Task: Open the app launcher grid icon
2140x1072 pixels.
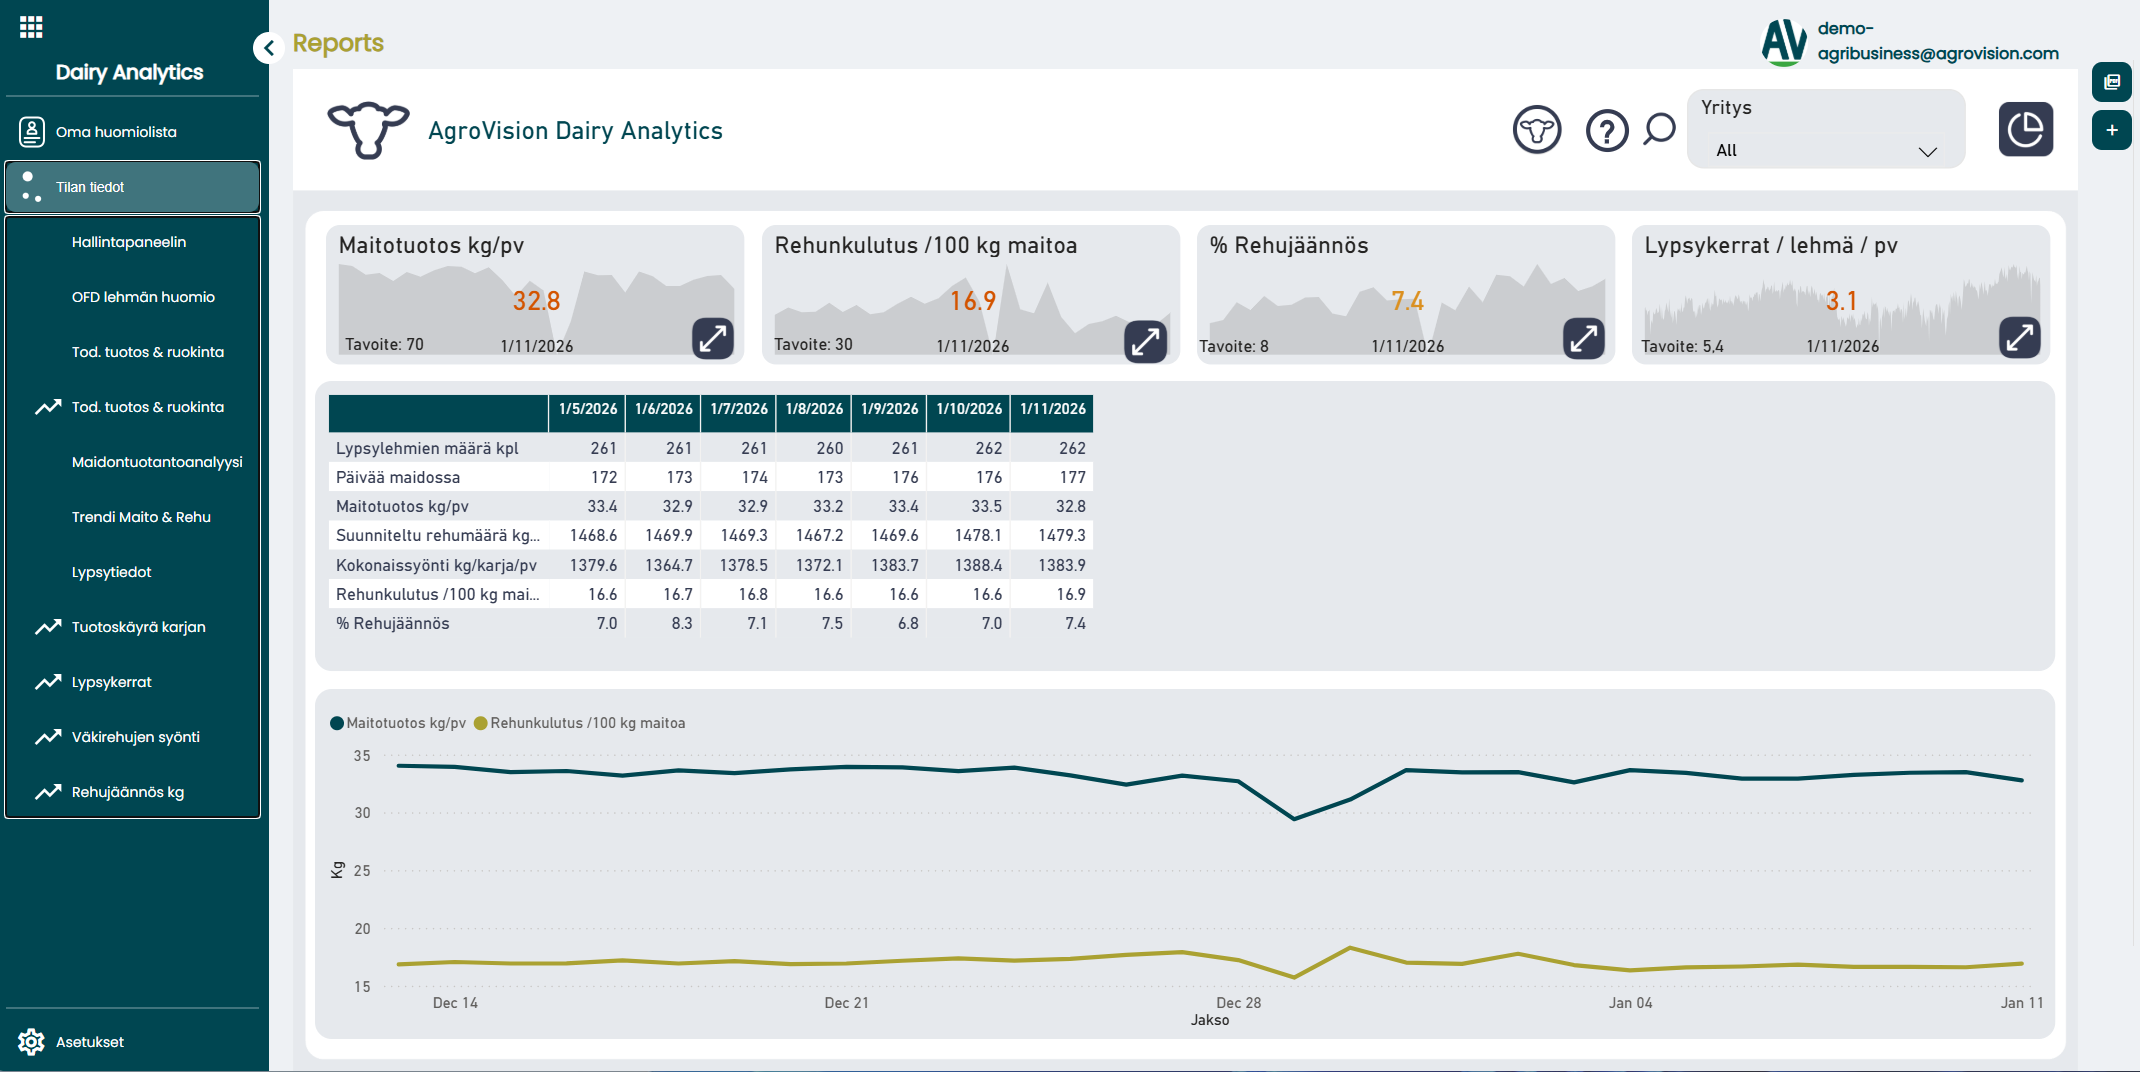Action: coord(31,27)
